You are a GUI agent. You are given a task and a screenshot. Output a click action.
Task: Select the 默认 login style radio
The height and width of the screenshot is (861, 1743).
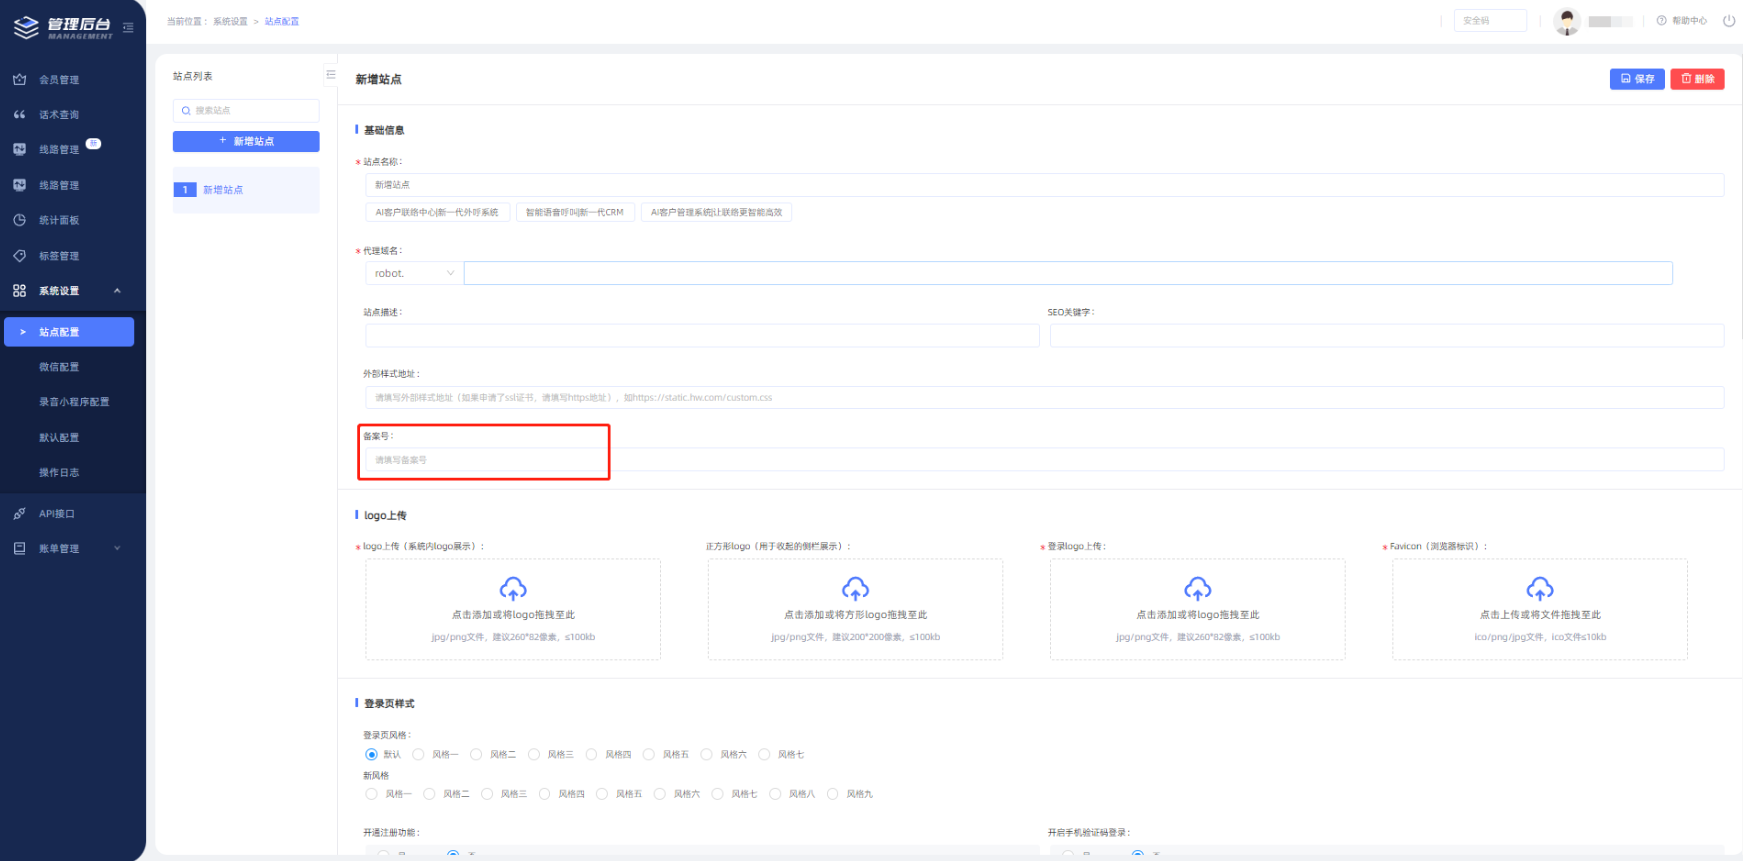[x=371, y=755]
